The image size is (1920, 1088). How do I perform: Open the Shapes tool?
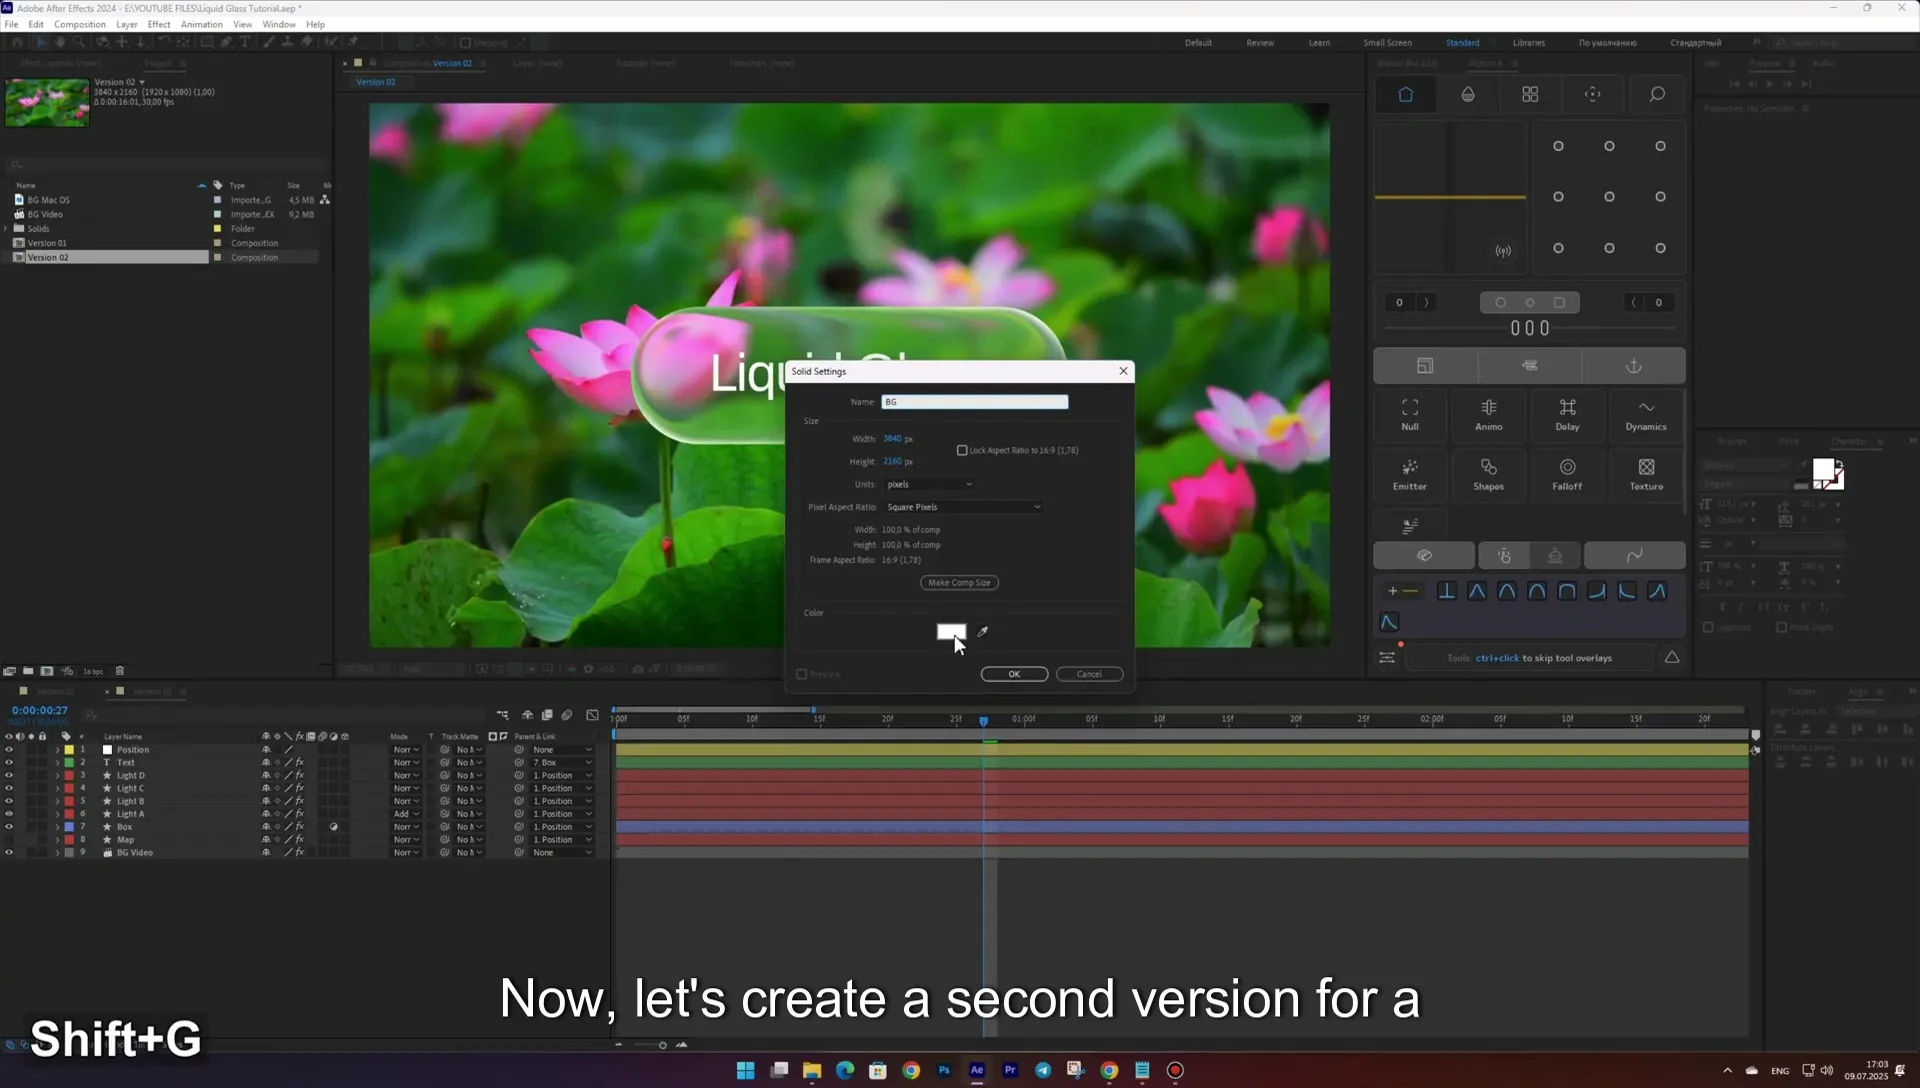1488,474
